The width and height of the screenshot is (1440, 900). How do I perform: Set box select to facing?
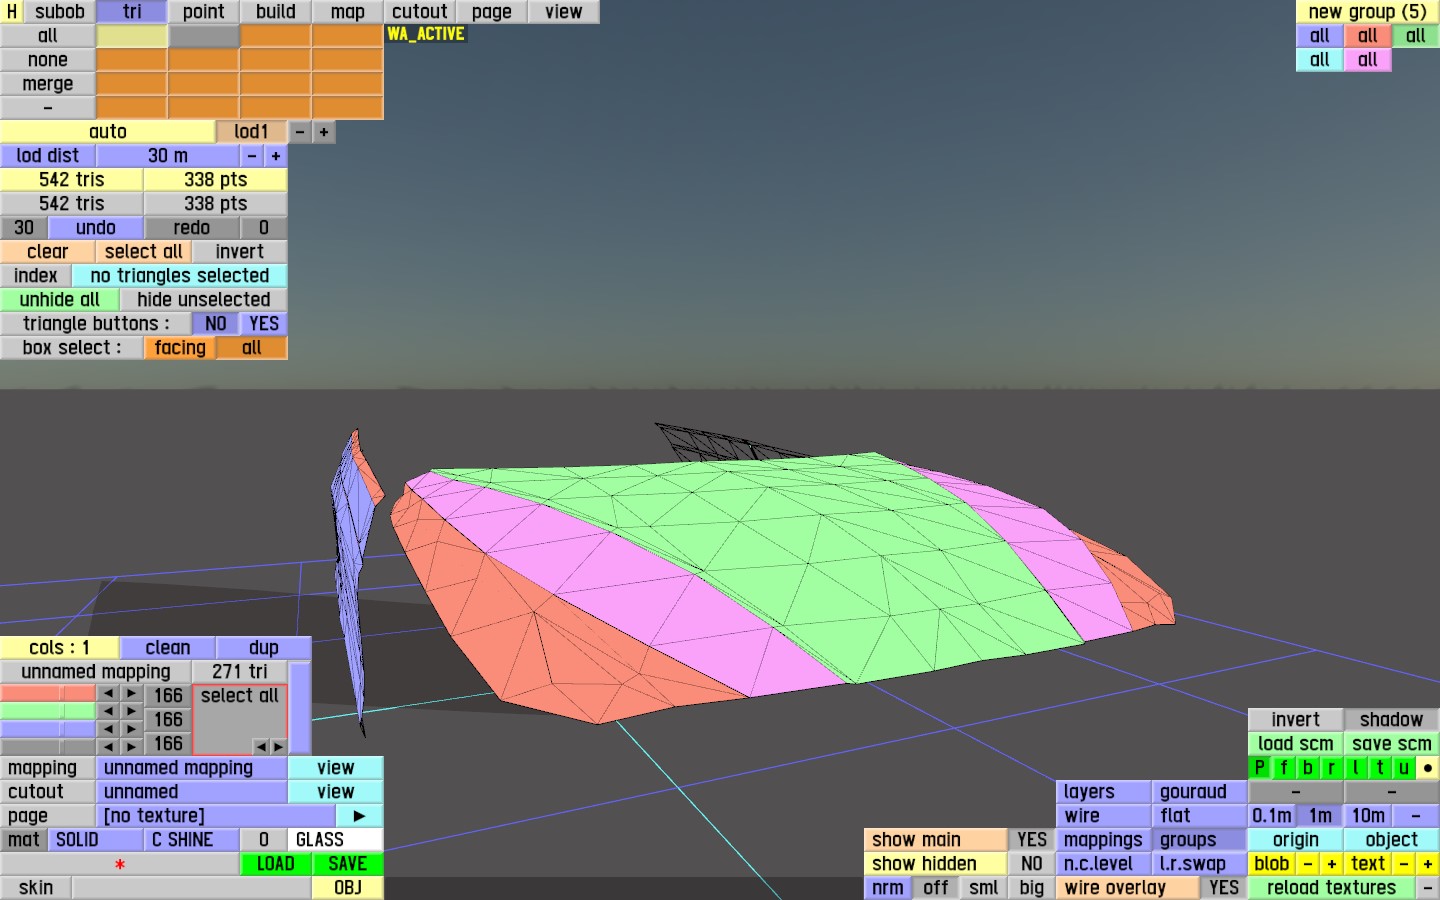tap(180, 348)
